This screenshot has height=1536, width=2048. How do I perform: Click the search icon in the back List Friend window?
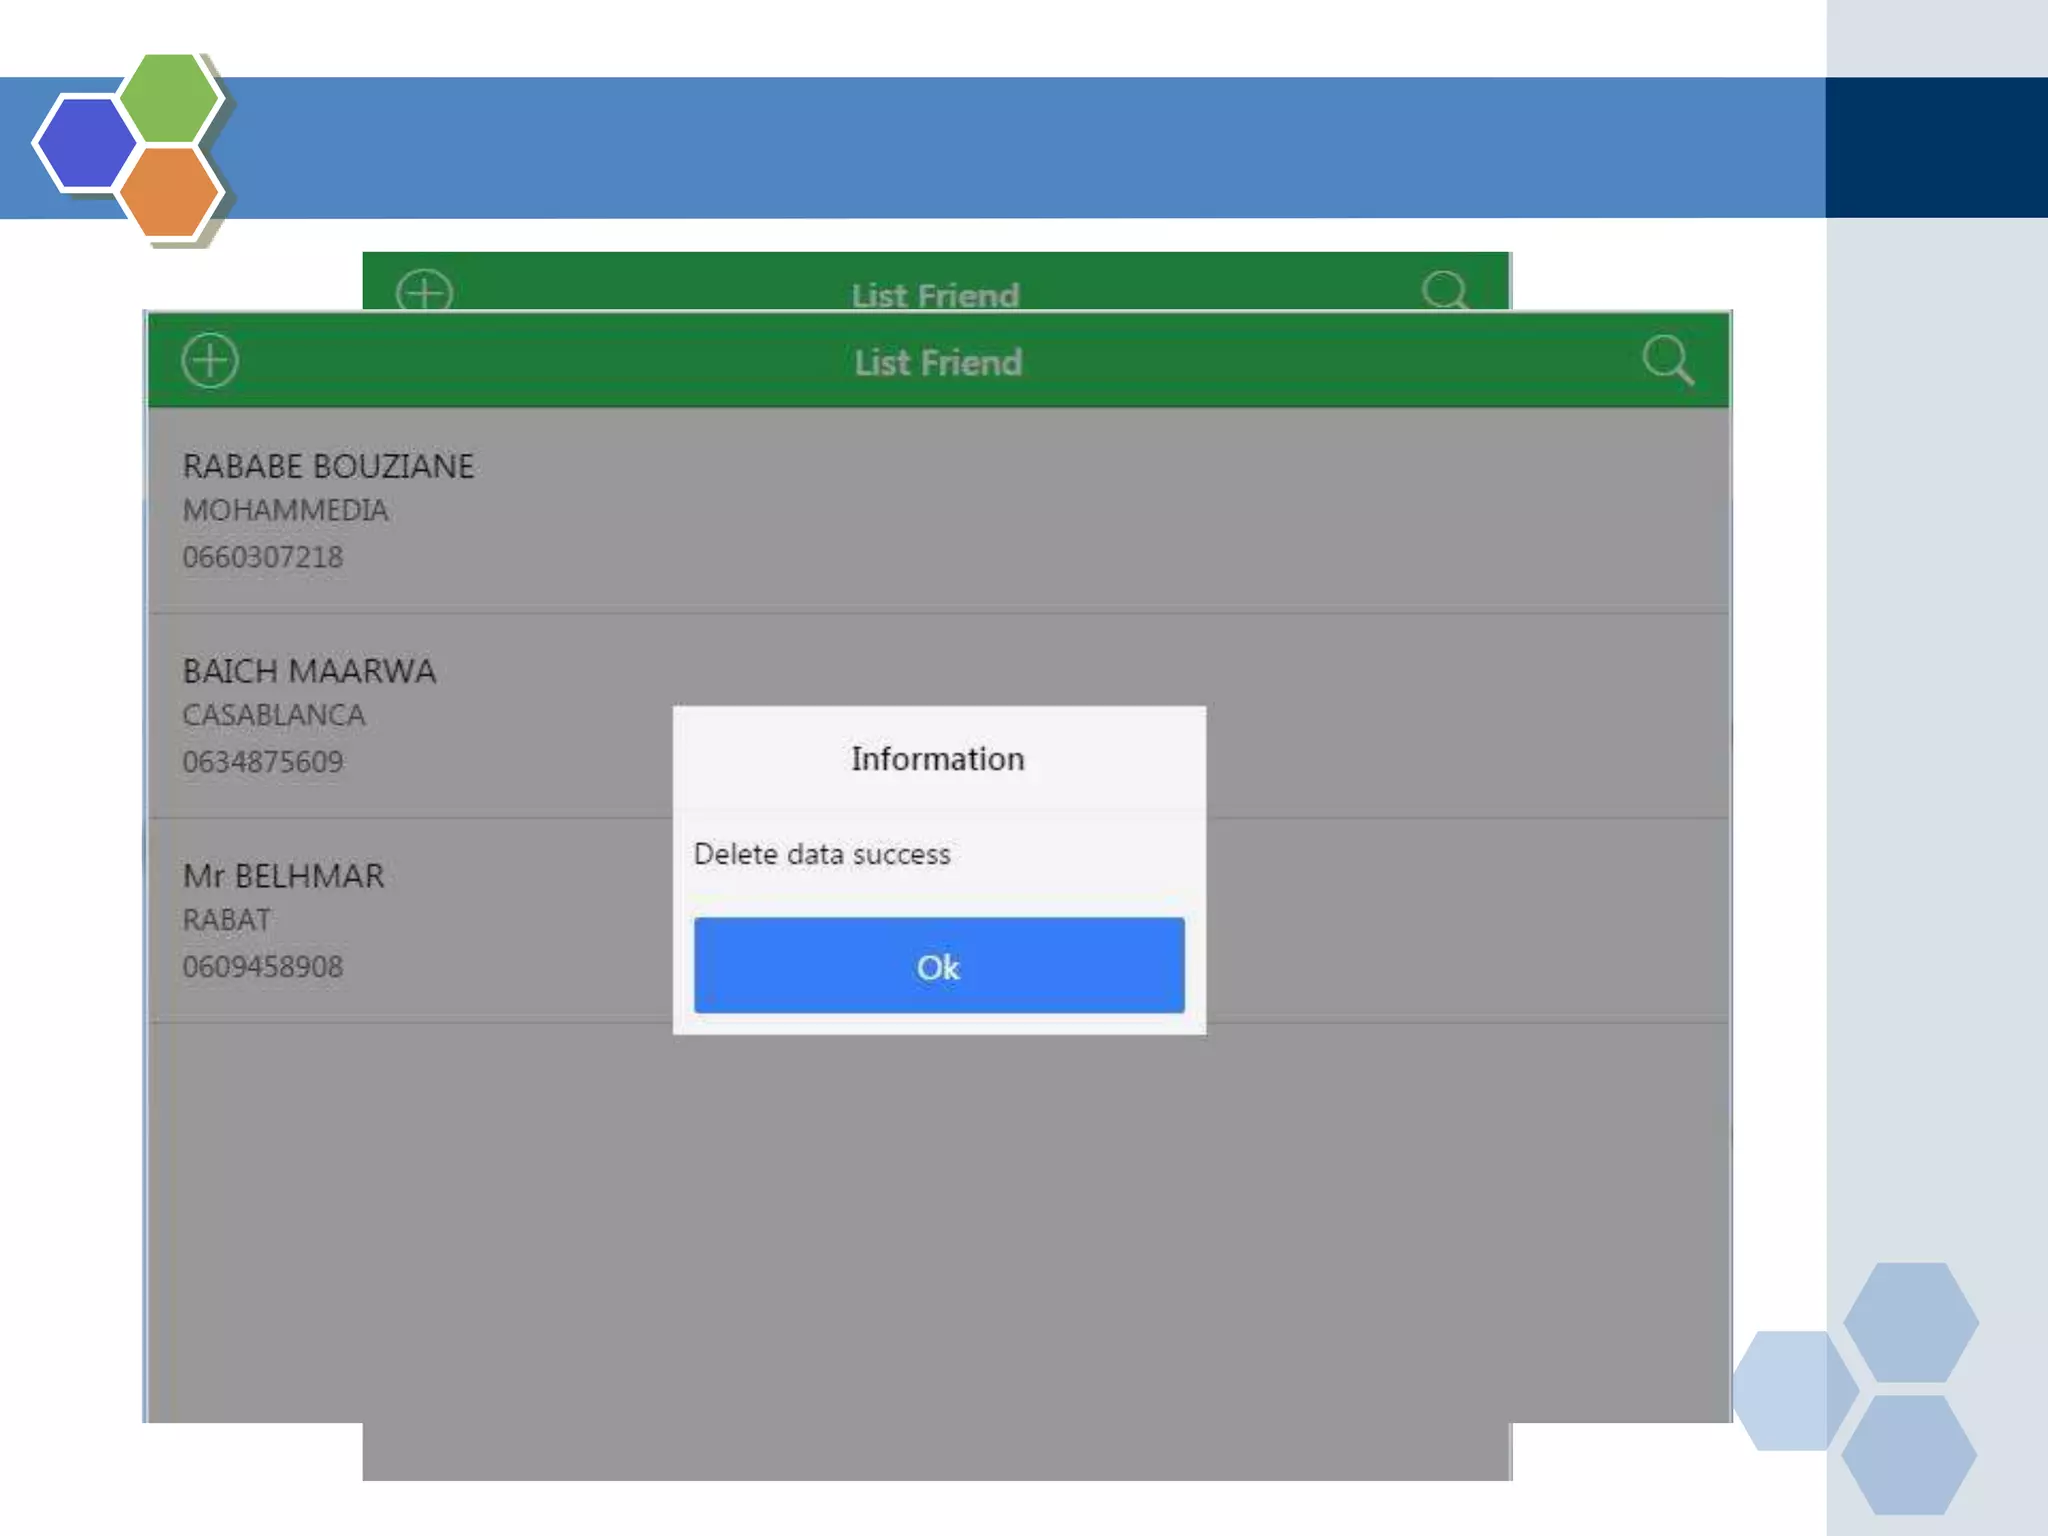click(1445, 290)
